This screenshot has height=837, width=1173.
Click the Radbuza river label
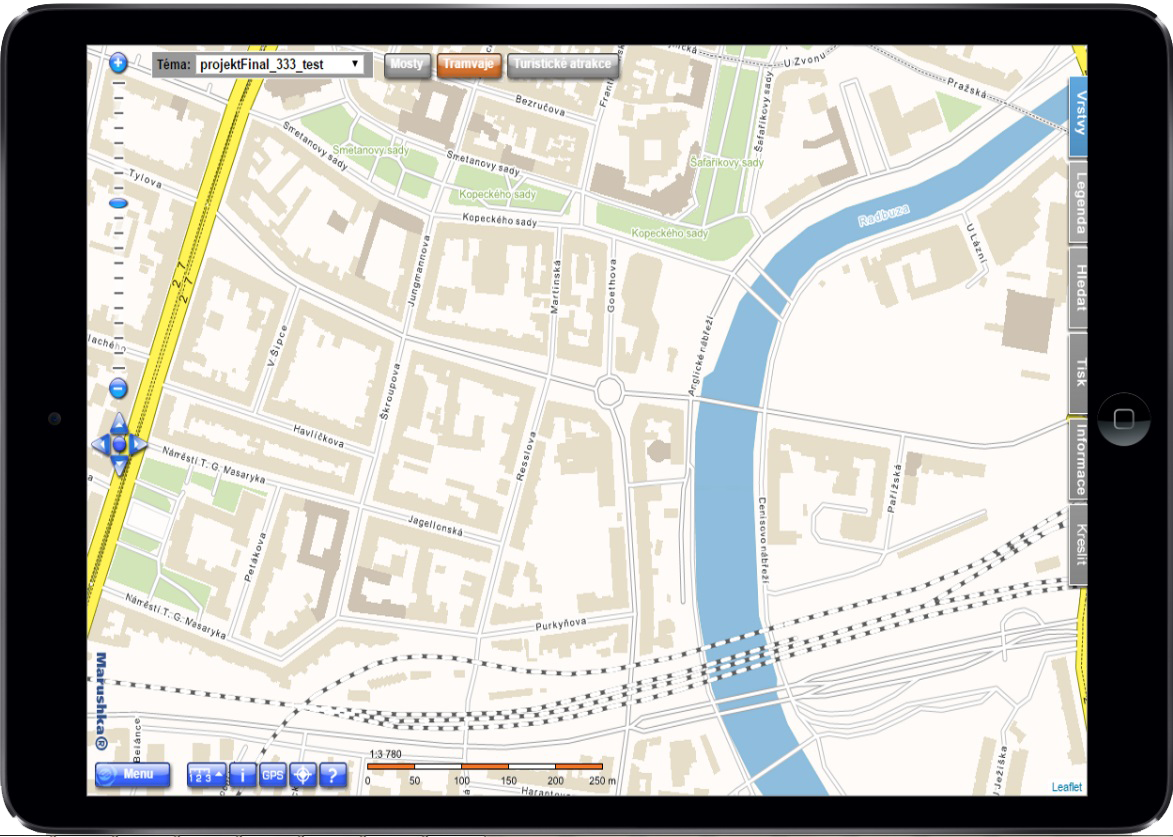click(883, 215)
